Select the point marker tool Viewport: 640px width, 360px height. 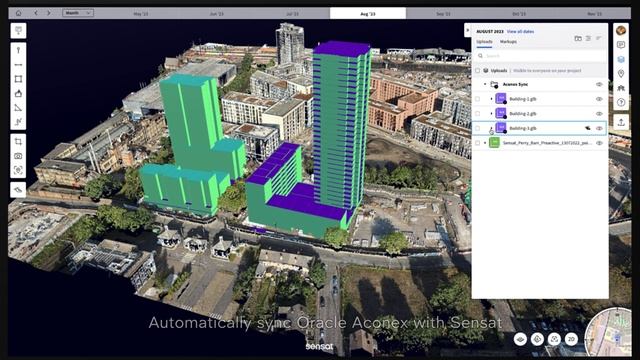[18, 50]
